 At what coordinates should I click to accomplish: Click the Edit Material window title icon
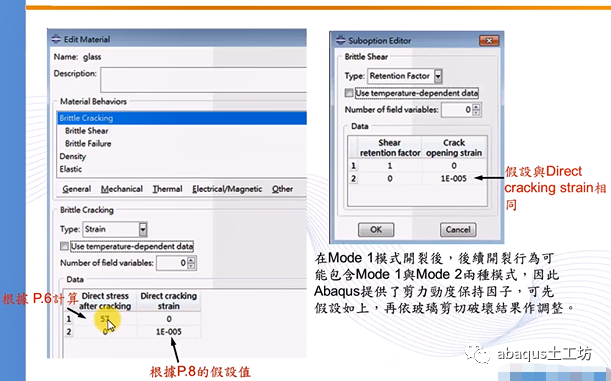[56, 39]
